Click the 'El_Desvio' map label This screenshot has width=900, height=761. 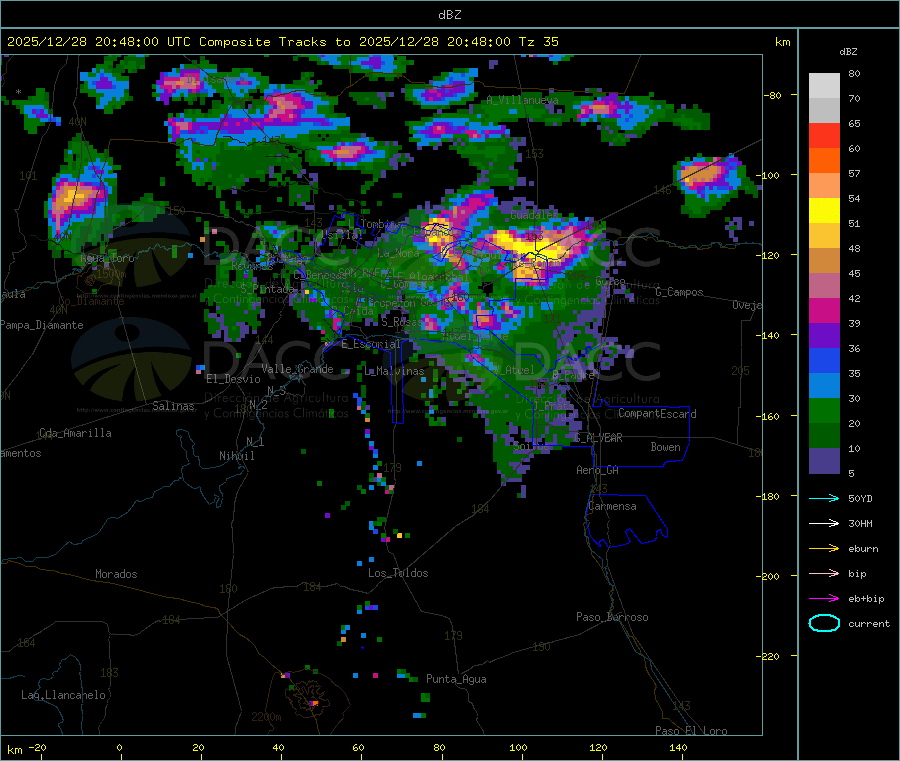pos(234,379)
